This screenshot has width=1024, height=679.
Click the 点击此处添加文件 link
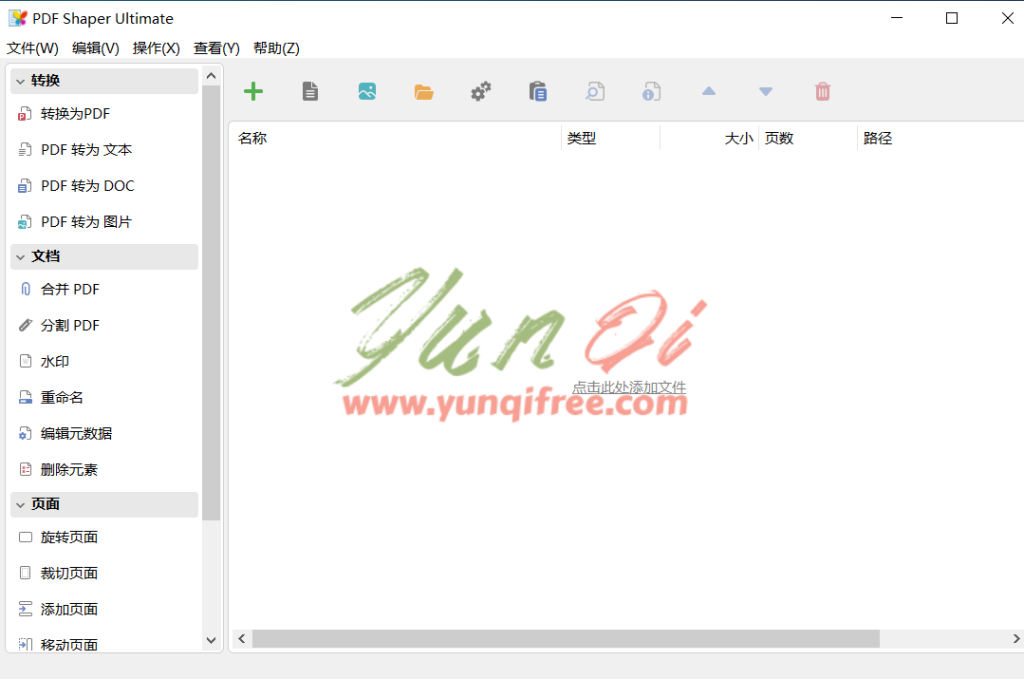[x=630, y=387]
